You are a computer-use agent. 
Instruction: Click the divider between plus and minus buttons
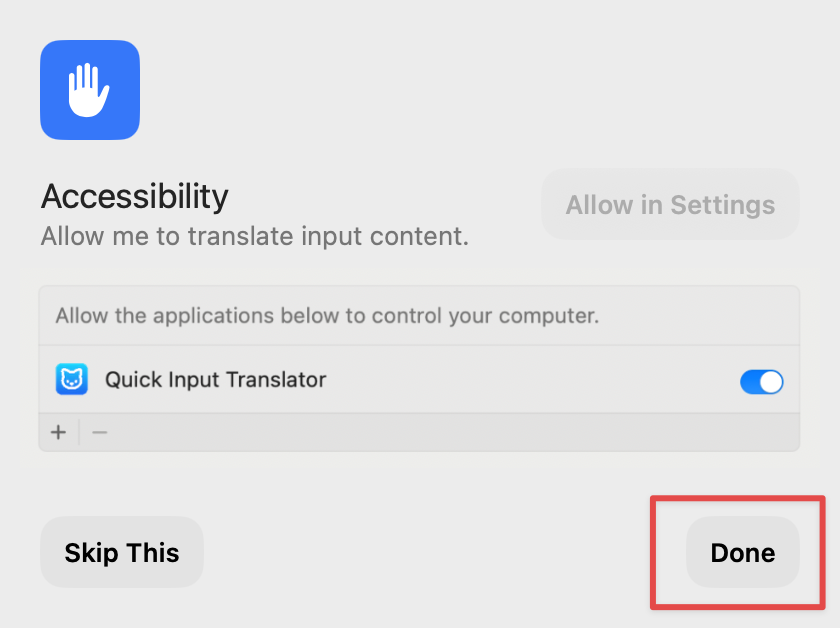(x=79, y=432)
